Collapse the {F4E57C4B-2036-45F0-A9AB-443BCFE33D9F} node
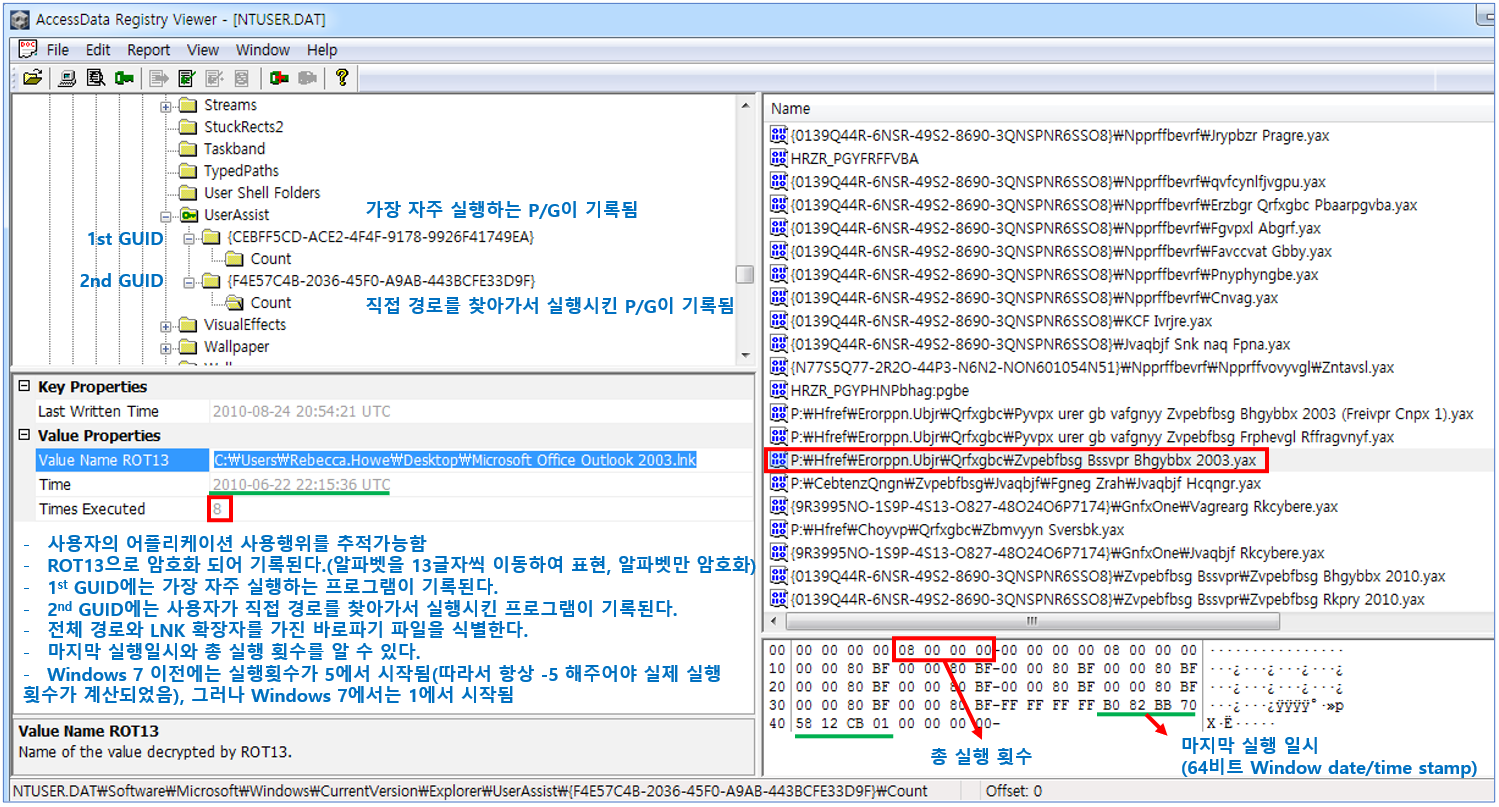The image size is (1499, 807). point(189,282)
